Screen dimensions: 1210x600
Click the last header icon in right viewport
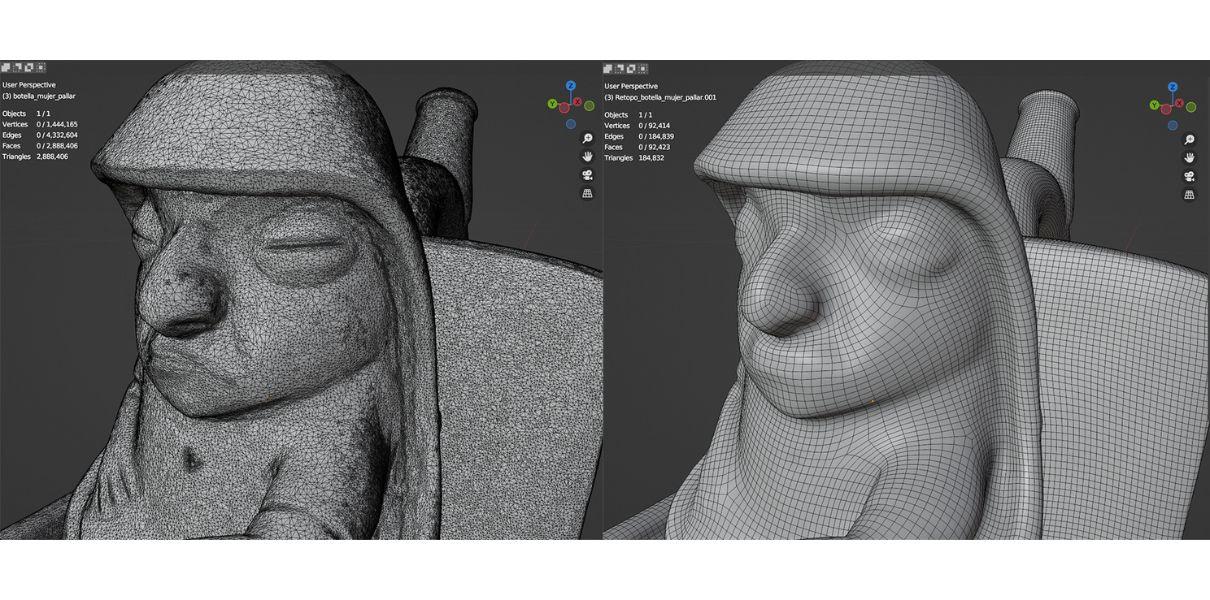[x=644, y=68]
